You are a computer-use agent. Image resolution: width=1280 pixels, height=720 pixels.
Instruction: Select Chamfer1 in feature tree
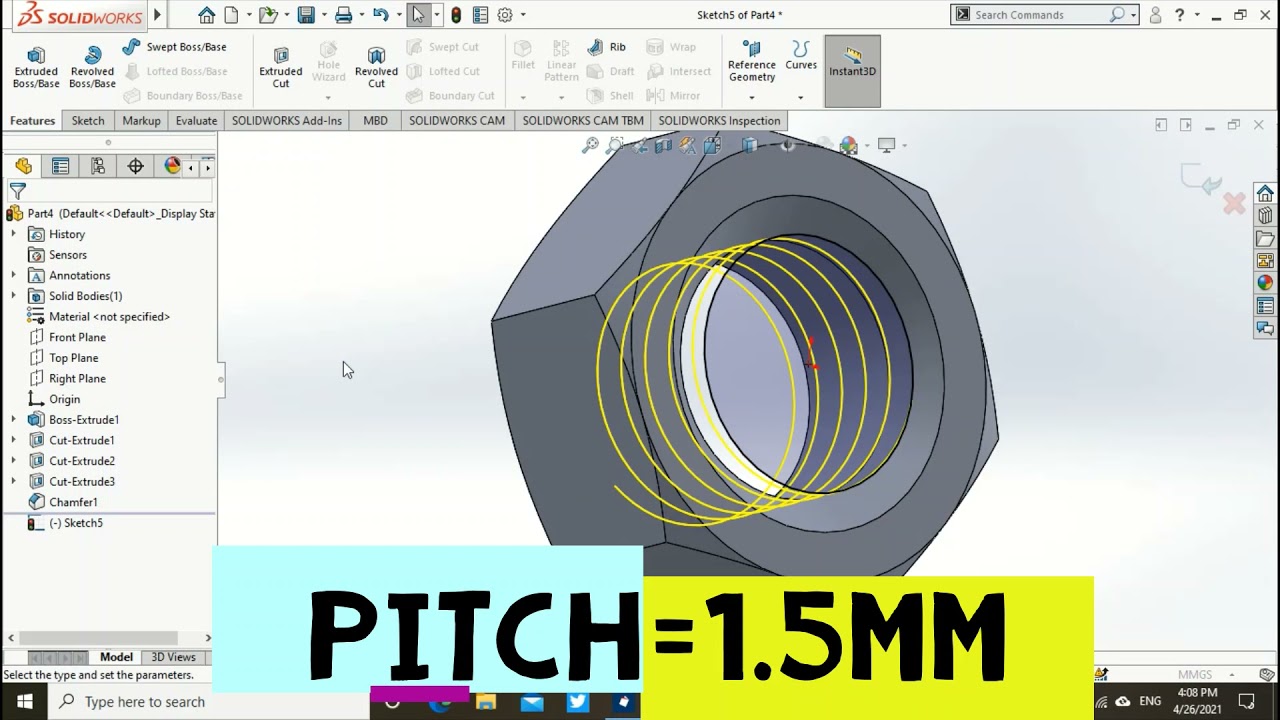[x=73, y=502]
